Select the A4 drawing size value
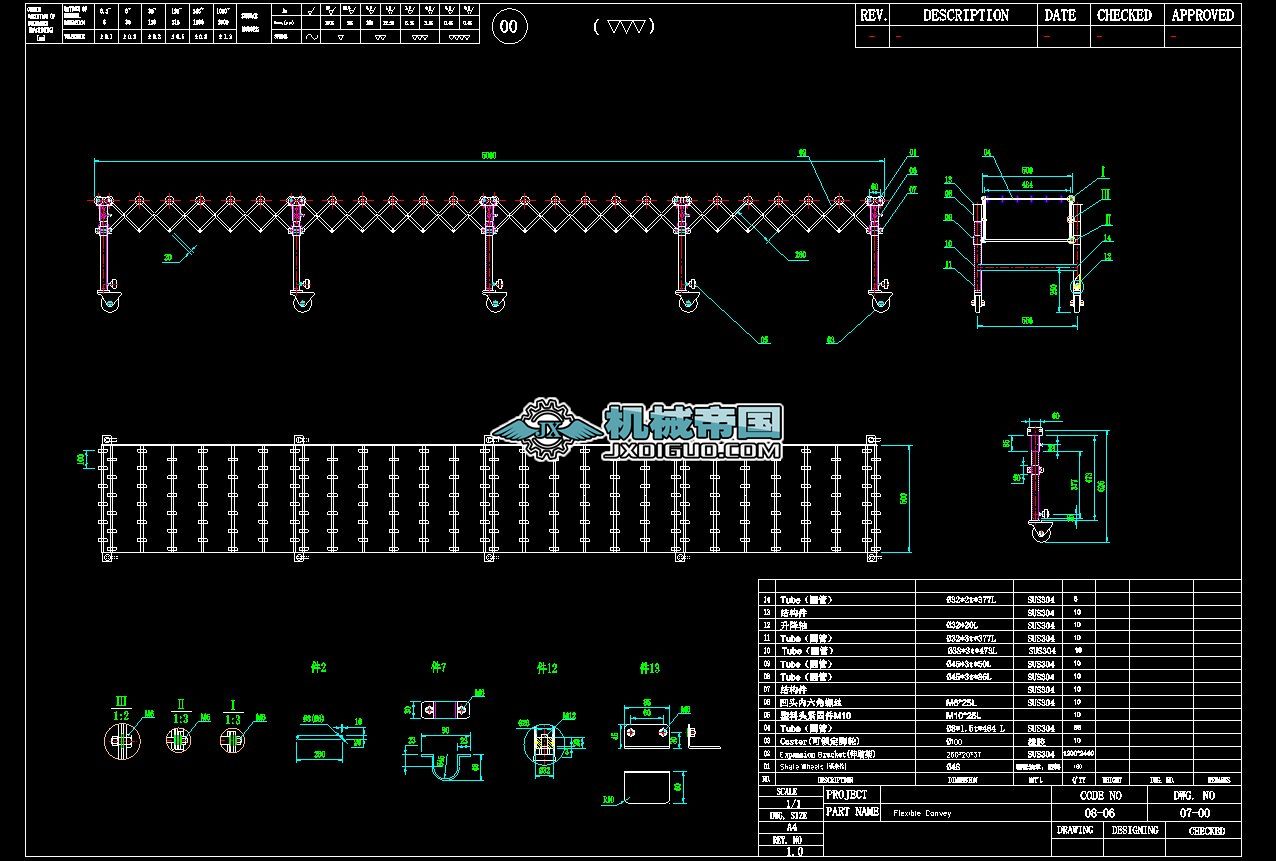 (792, 828)
